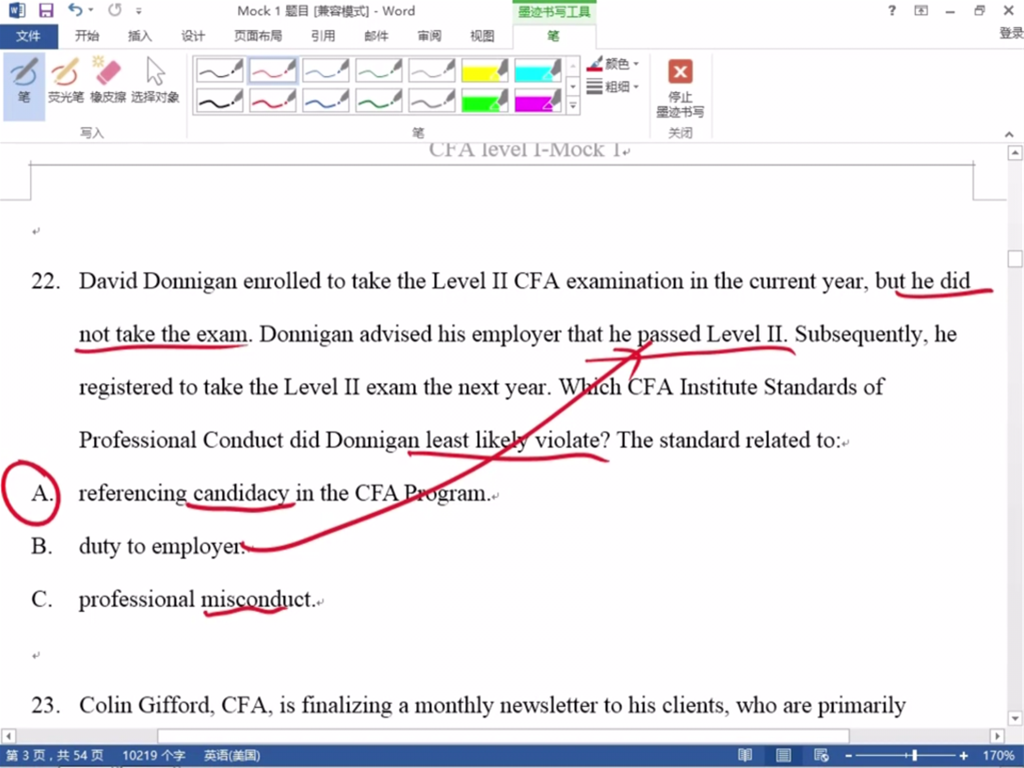Open the File (文件) menu tab
The height and width of the screenshot is (768, 1024).
click(x=29, y=36)
